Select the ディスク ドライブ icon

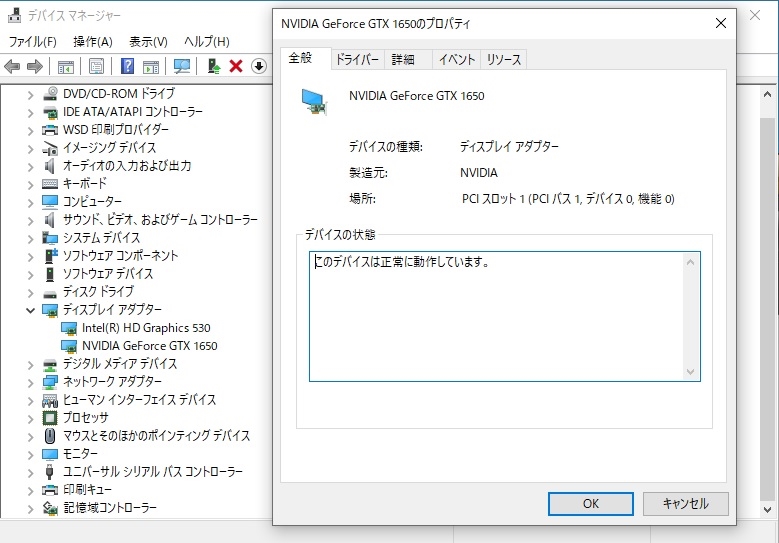click(x=50, y=293)
